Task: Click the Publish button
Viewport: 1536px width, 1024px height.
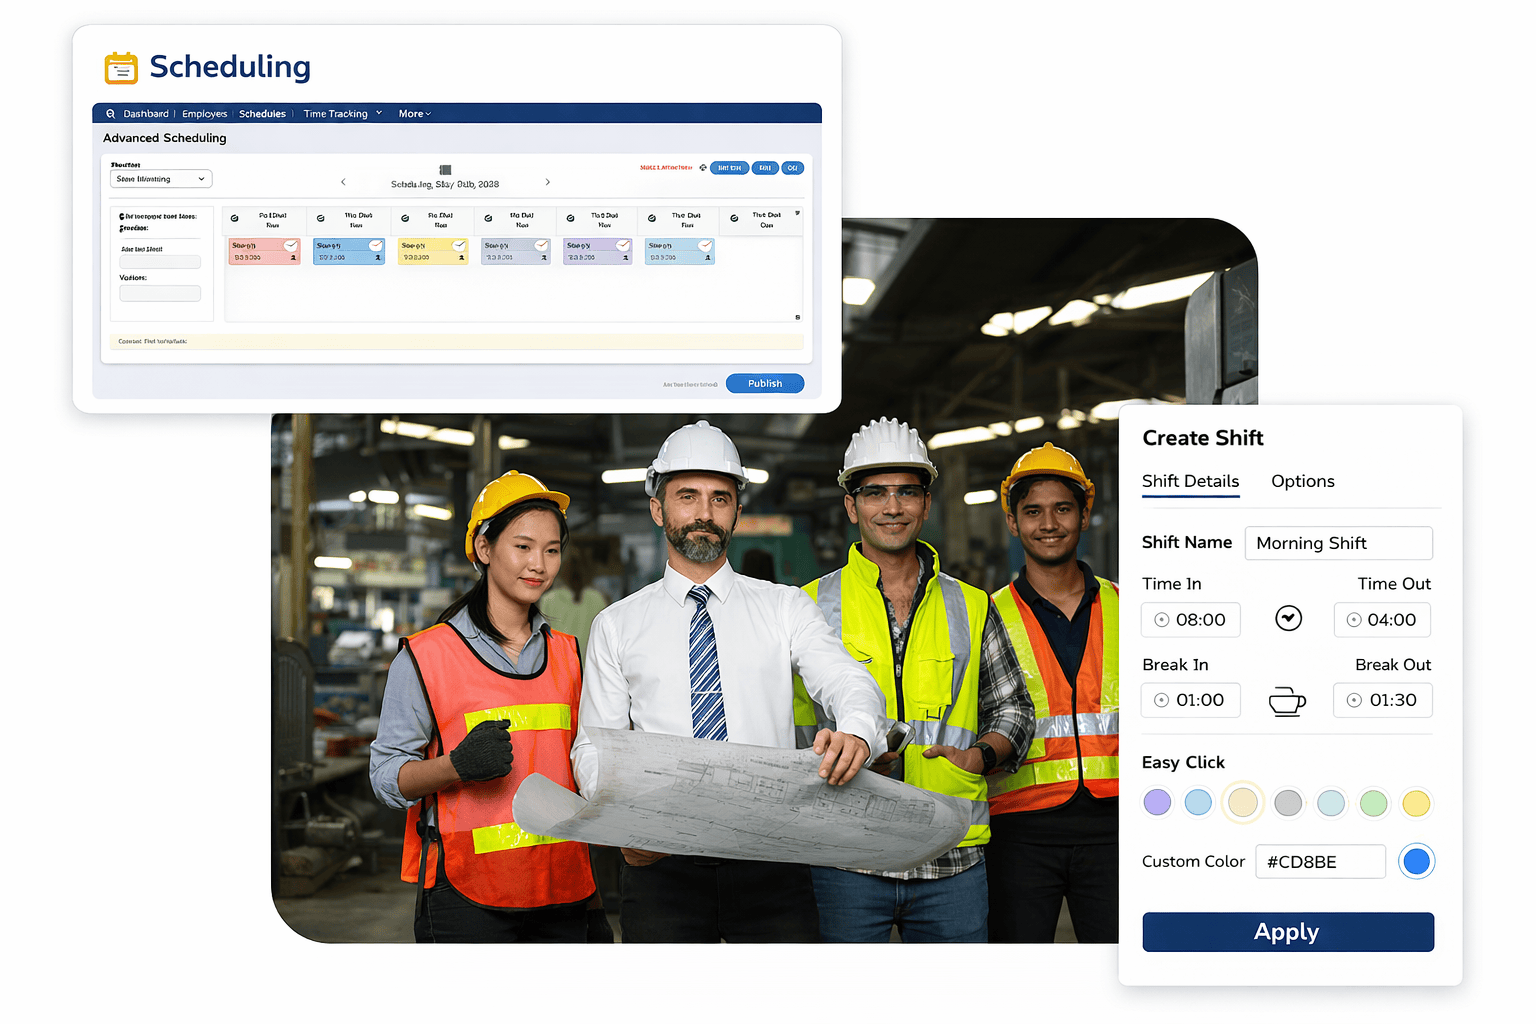Action: 764,383
